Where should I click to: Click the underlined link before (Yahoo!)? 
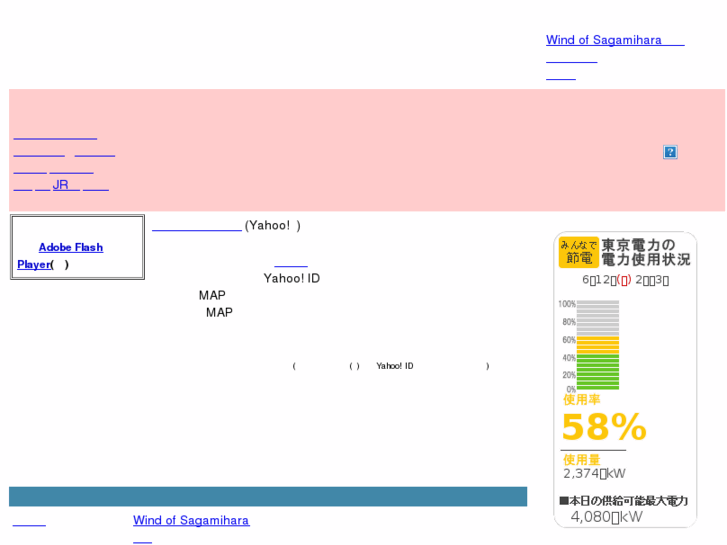coord(197,226)
